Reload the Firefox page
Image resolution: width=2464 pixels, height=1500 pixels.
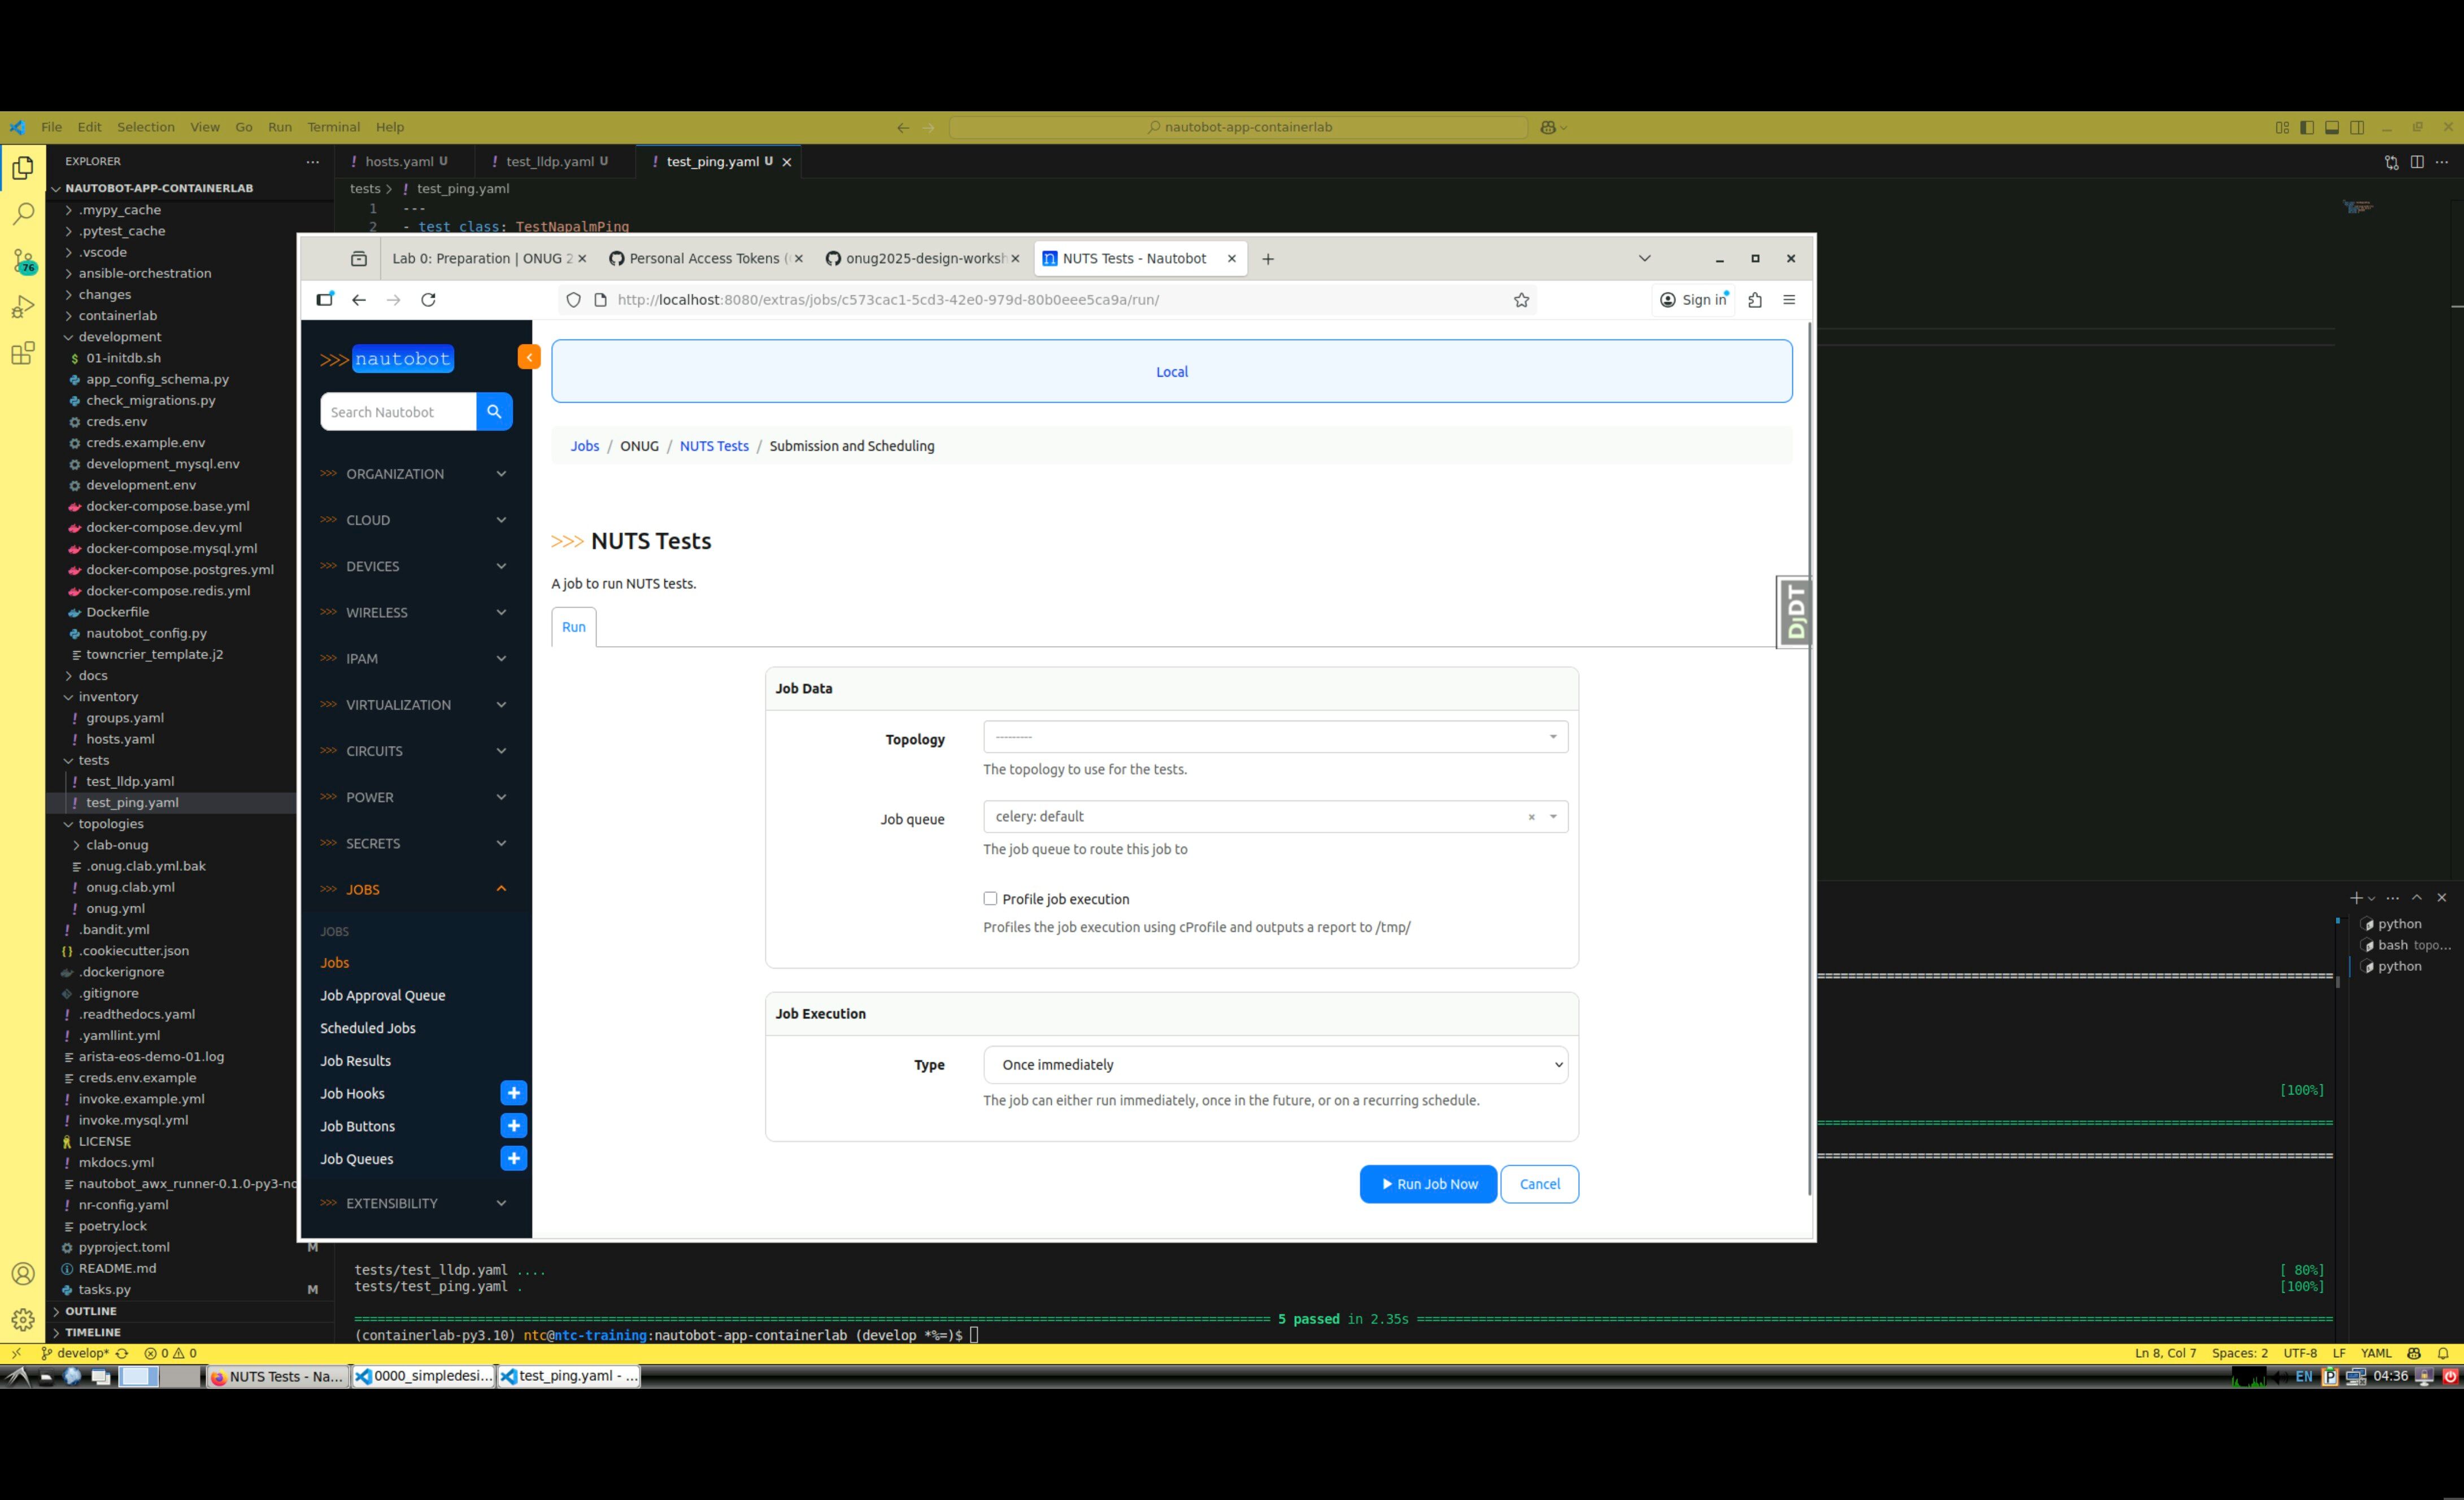click(428, 300)
